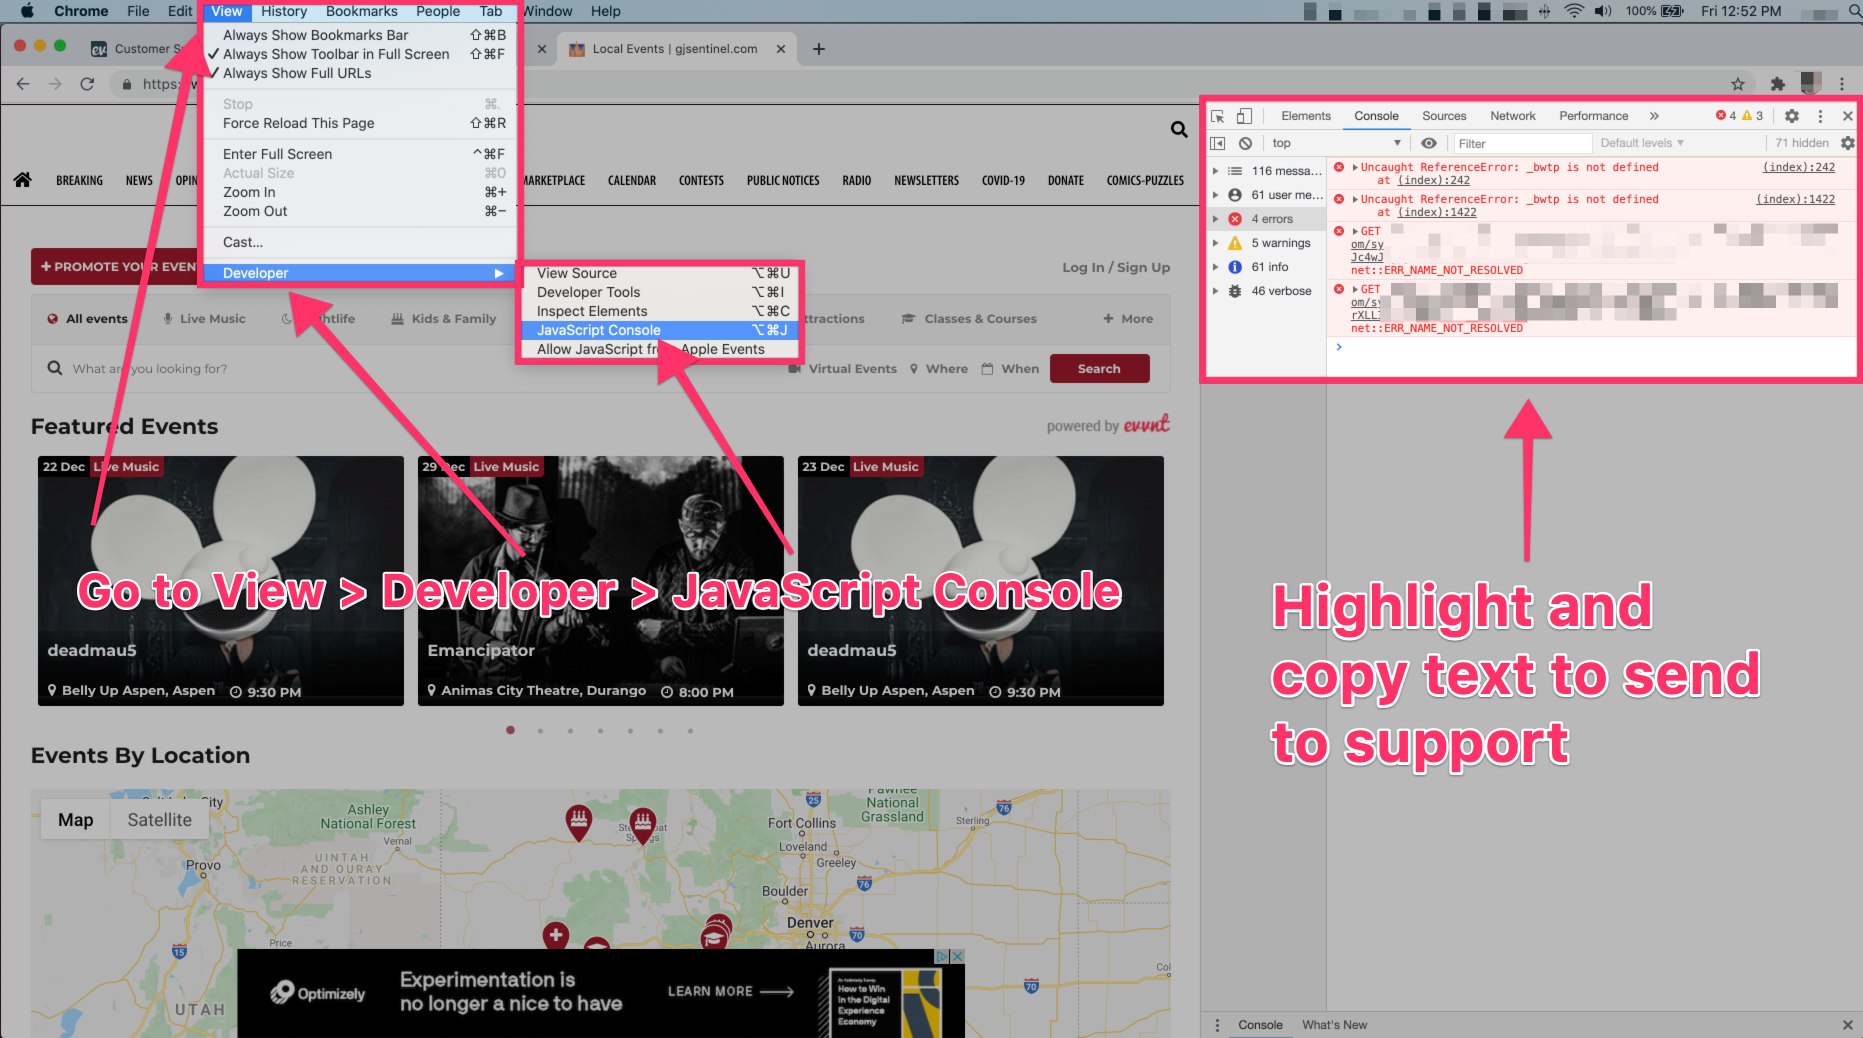This screenshot has width=1863, height=1038.
Task: Switch the map to Satellite view
Action: coord(159,820)
